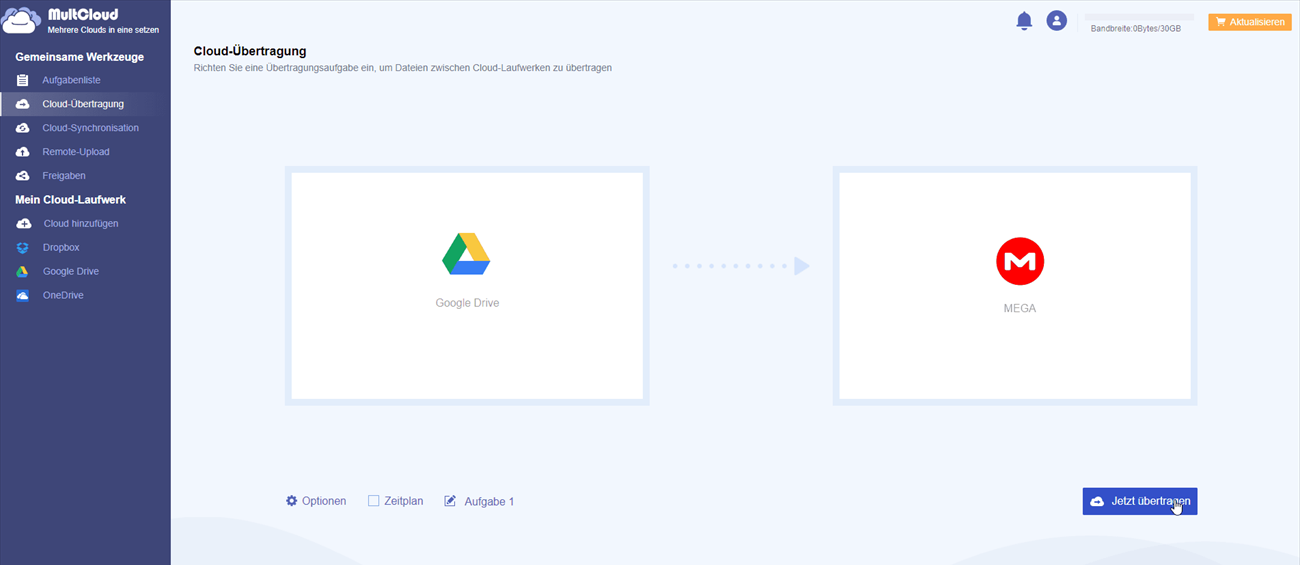The height and width of the screenshot is (565, 1300).
Task: Select Cloud-Übertragung menu item
Action: coord(84,104)
